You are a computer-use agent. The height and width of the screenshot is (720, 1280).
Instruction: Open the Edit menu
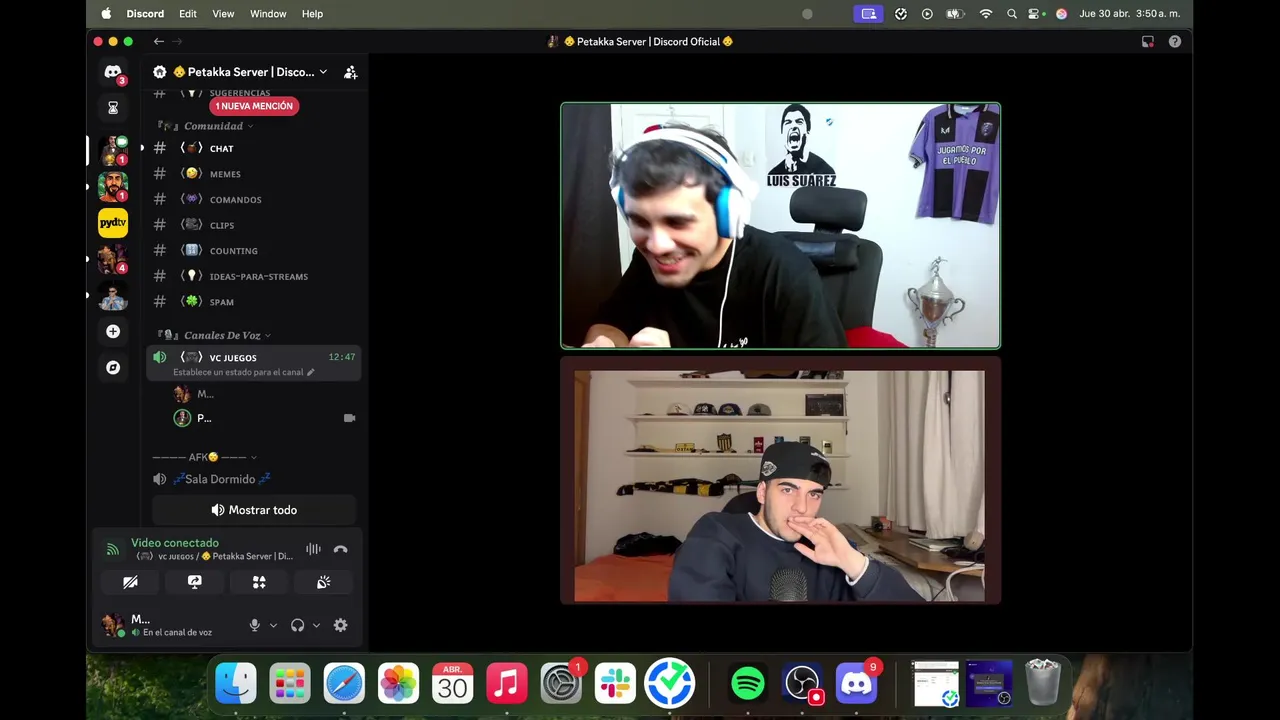click(188, 14)
